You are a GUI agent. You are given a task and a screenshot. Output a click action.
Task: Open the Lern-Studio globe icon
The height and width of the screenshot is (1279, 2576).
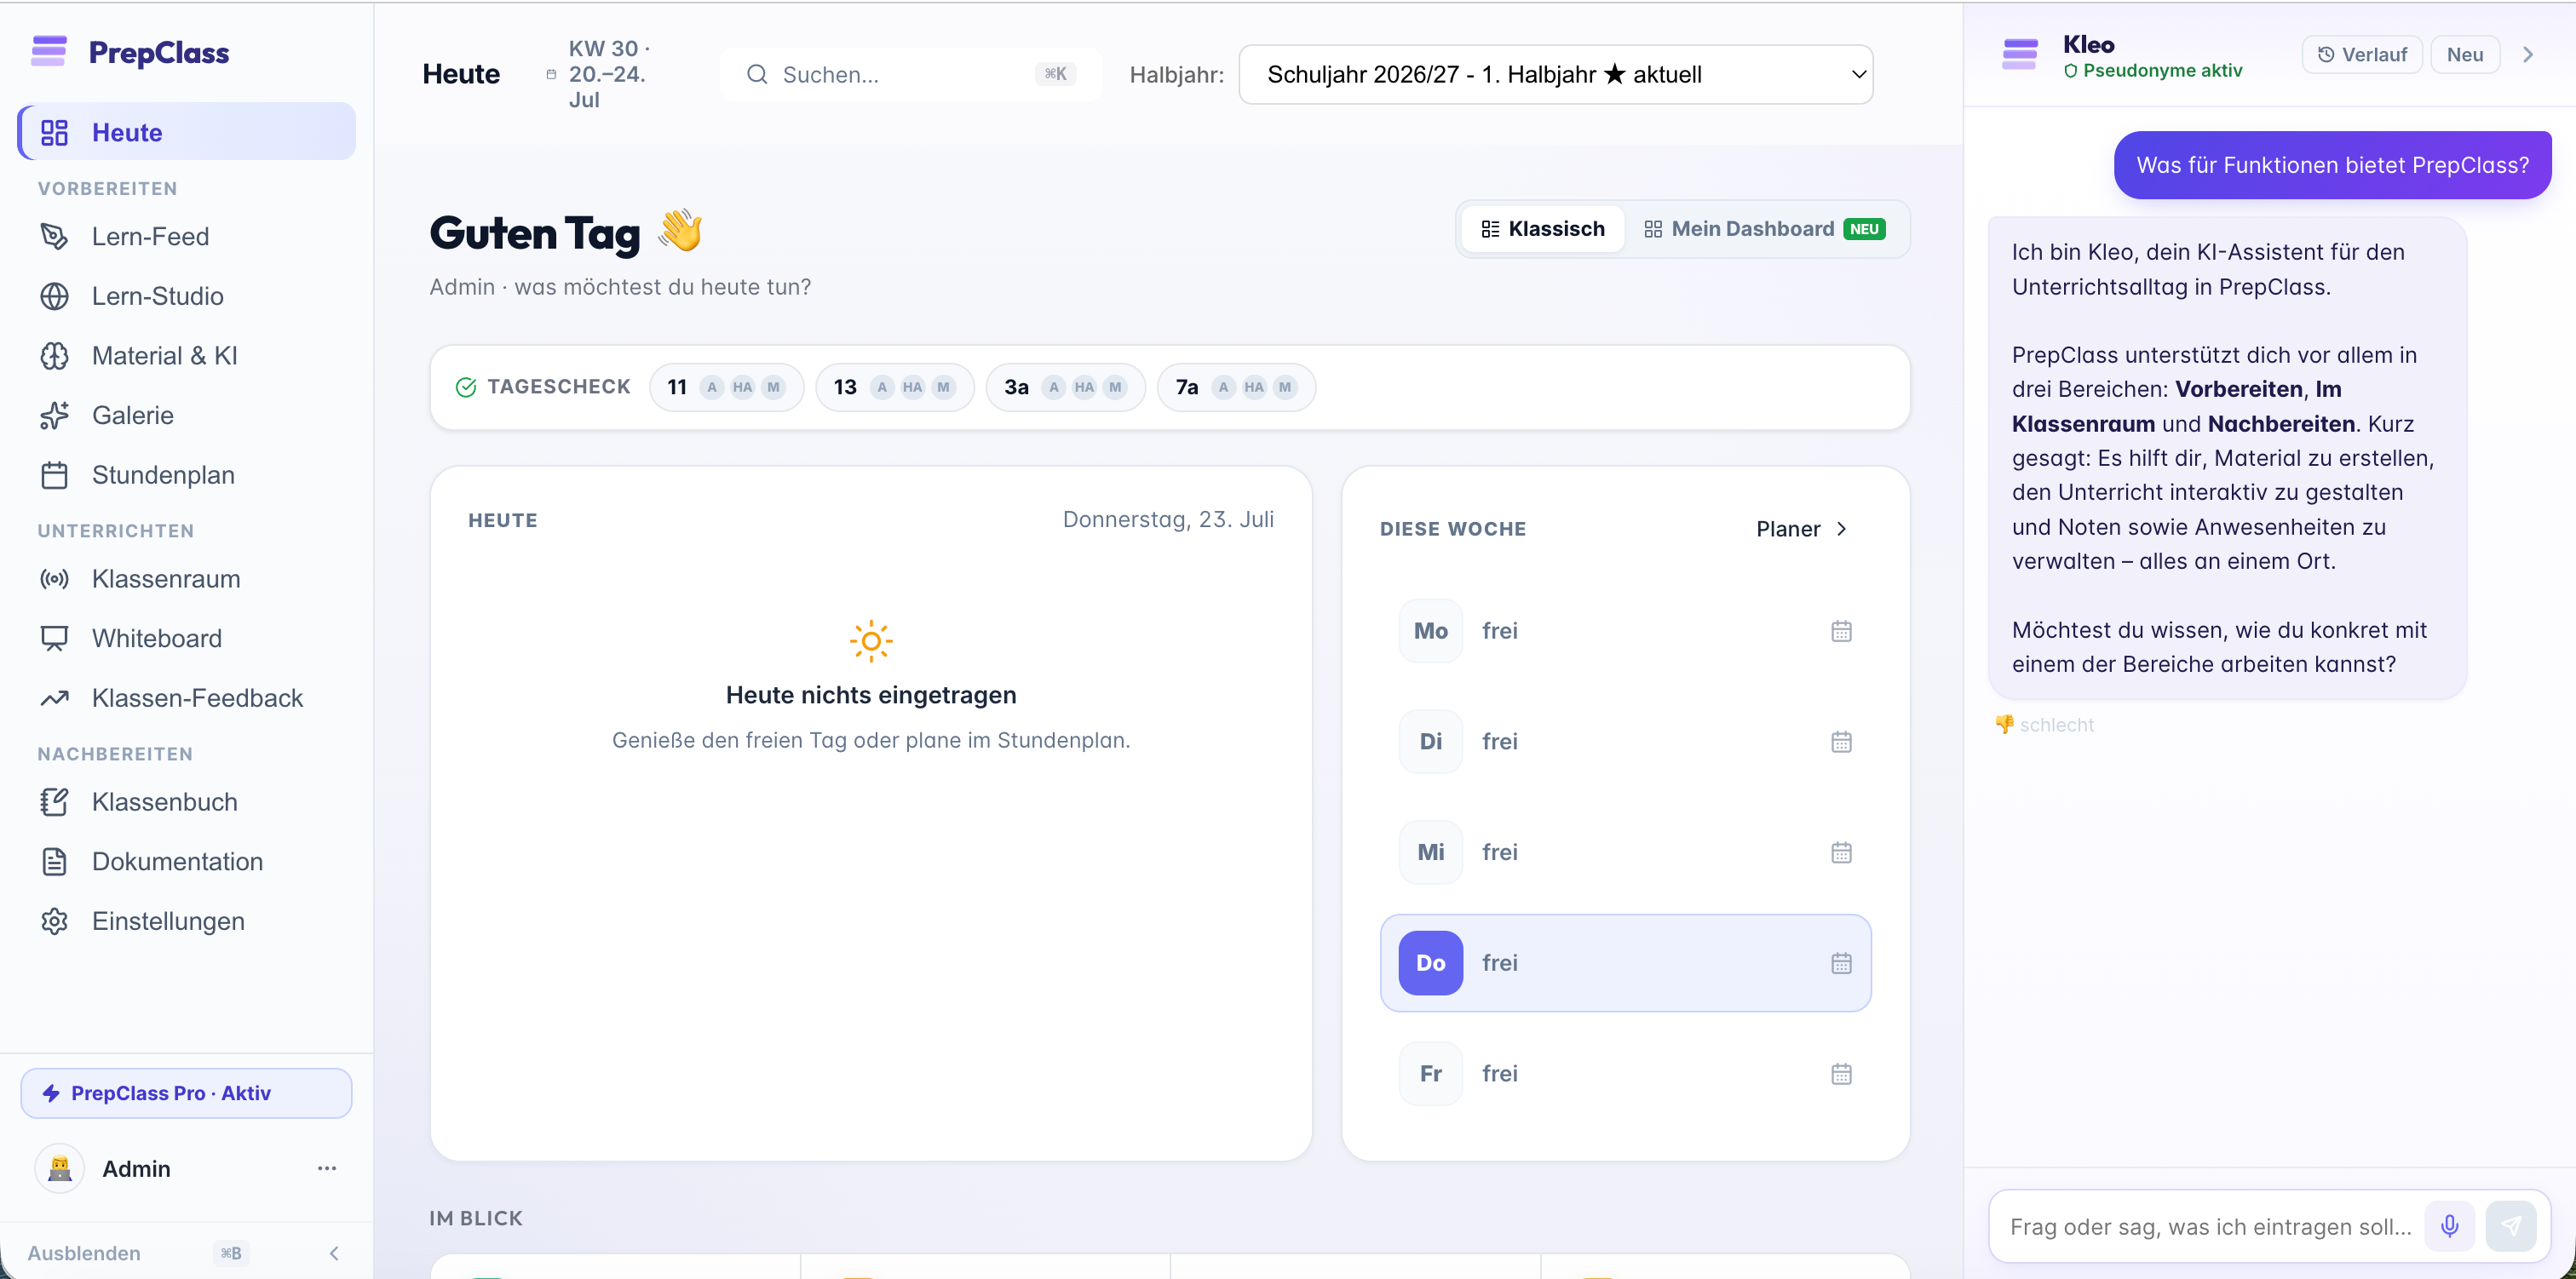click(54, 296)
